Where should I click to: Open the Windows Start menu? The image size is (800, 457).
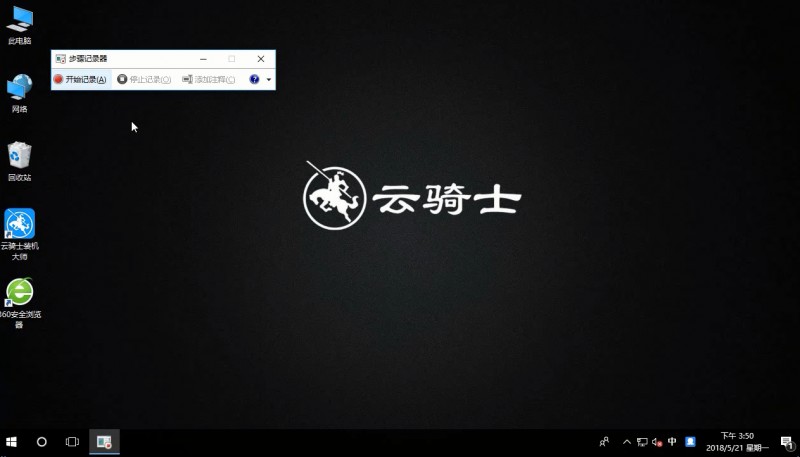click(x=11, y=442)
